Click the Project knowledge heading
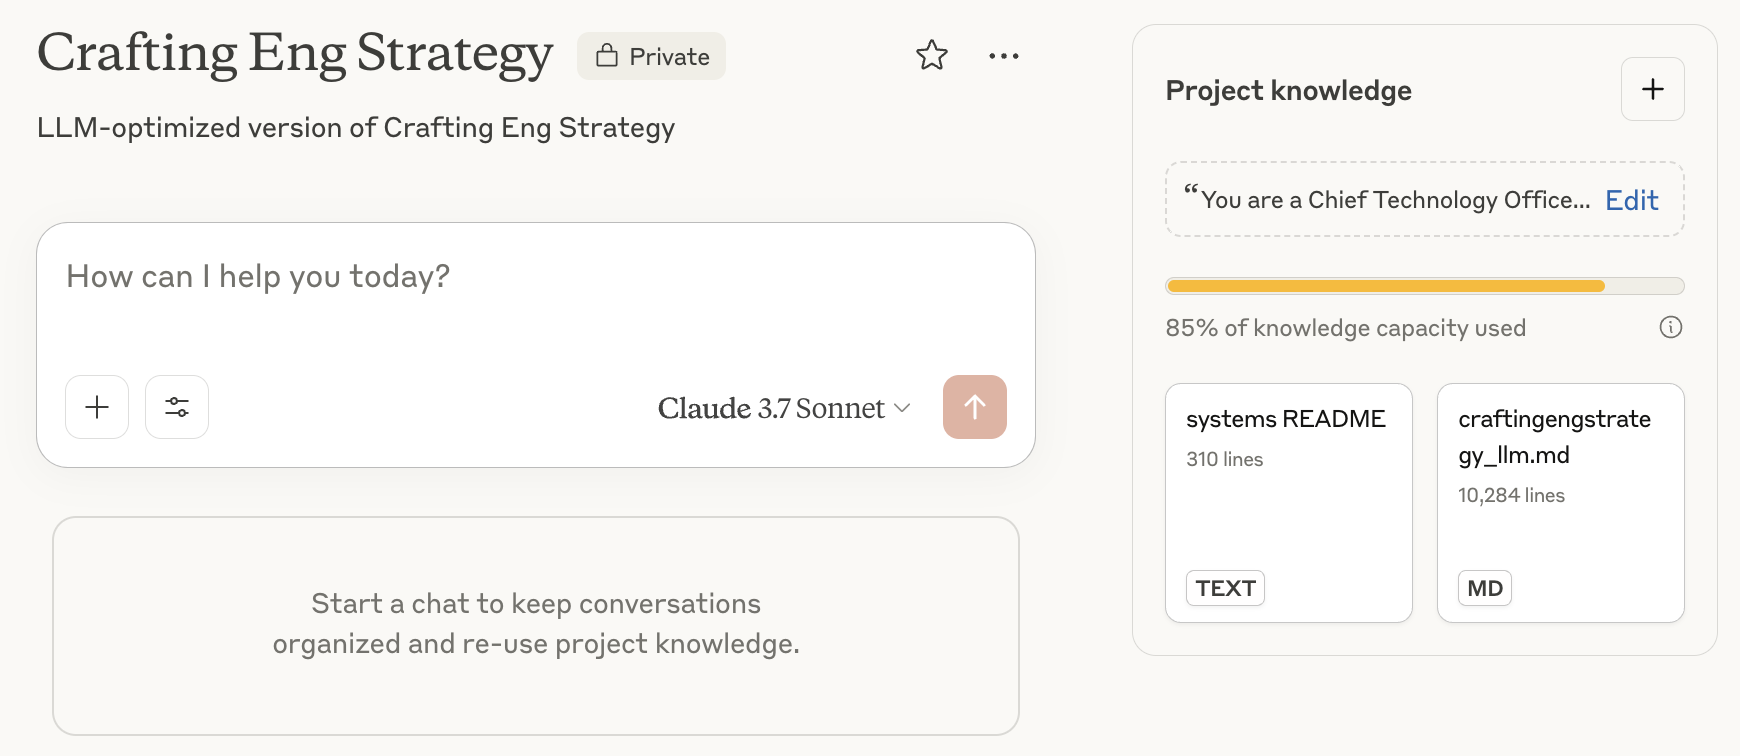The width and height of the screenshot is (1740, 756). 1288,90
